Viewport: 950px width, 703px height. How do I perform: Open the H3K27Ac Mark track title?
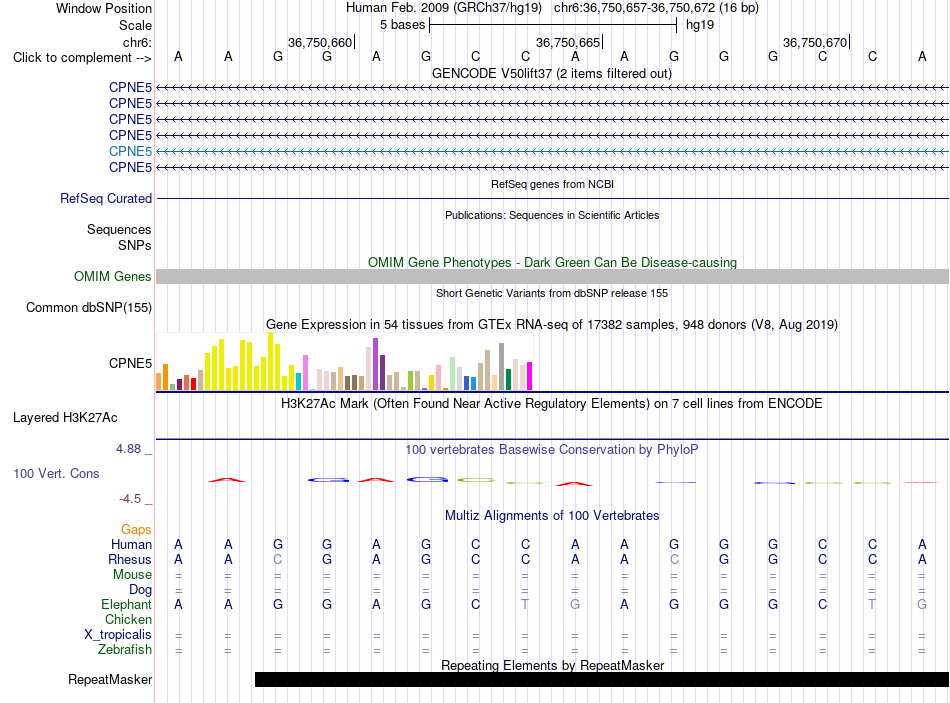[x=552, y=404]
